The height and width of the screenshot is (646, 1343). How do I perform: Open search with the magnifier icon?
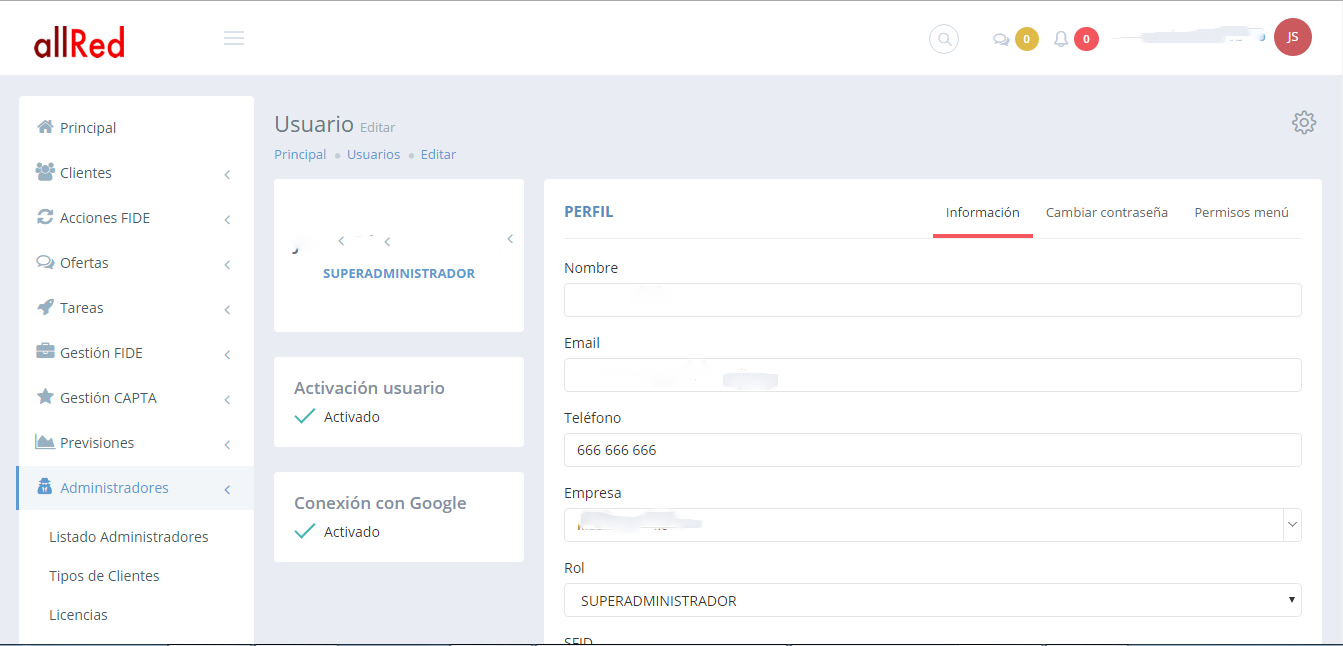[943, 39]
